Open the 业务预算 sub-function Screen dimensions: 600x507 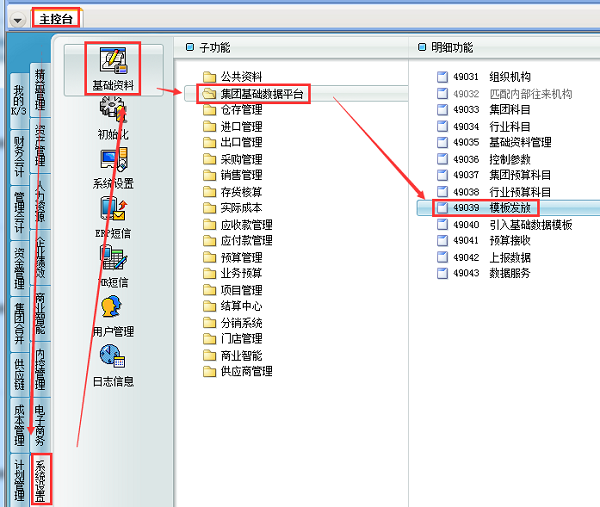232,273
